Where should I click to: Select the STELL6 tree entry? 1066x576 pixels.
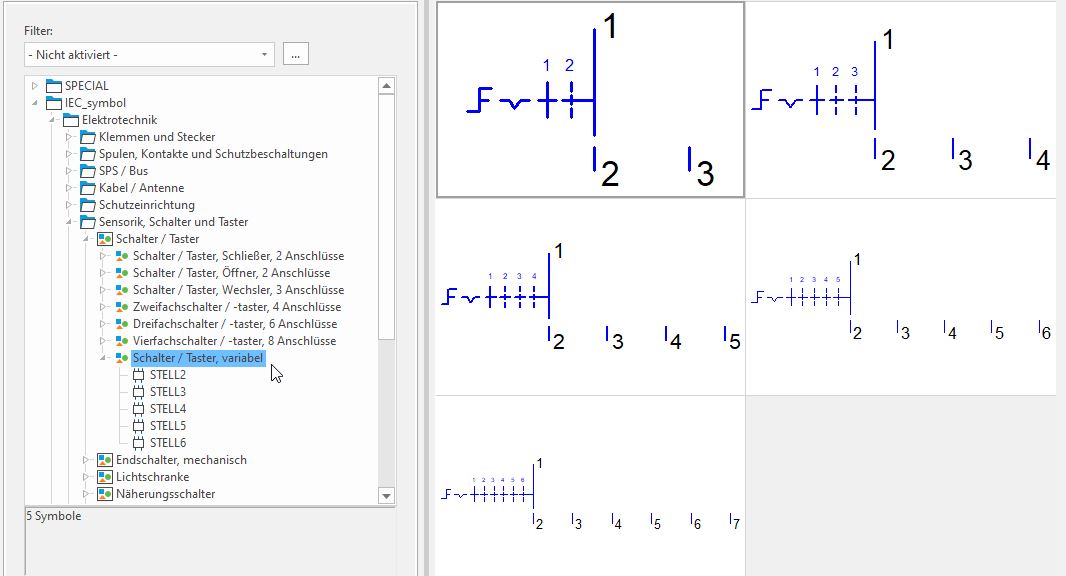tap(168, 443)
